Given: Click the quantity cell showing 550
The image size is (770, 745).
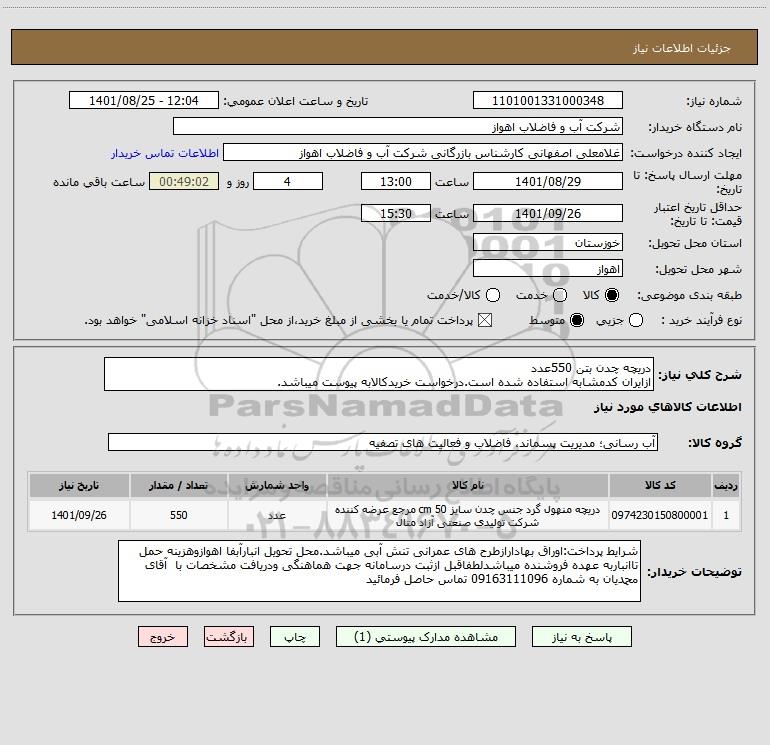Looking at the screenshot, I should pos(179,515).
